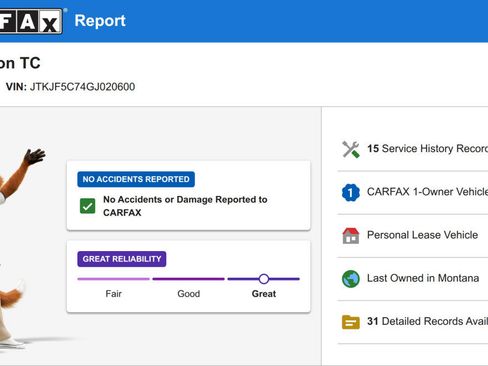Click the 'VIN:' label

coord(16,87)
